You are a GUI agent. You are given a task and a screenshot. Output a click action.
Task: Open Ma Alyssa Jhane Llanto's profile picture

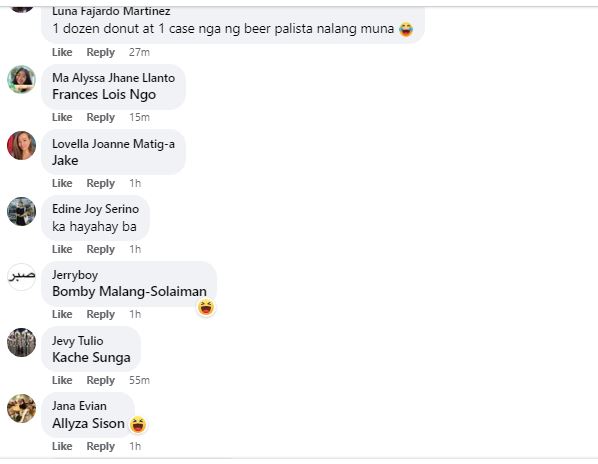pos(21,79)
